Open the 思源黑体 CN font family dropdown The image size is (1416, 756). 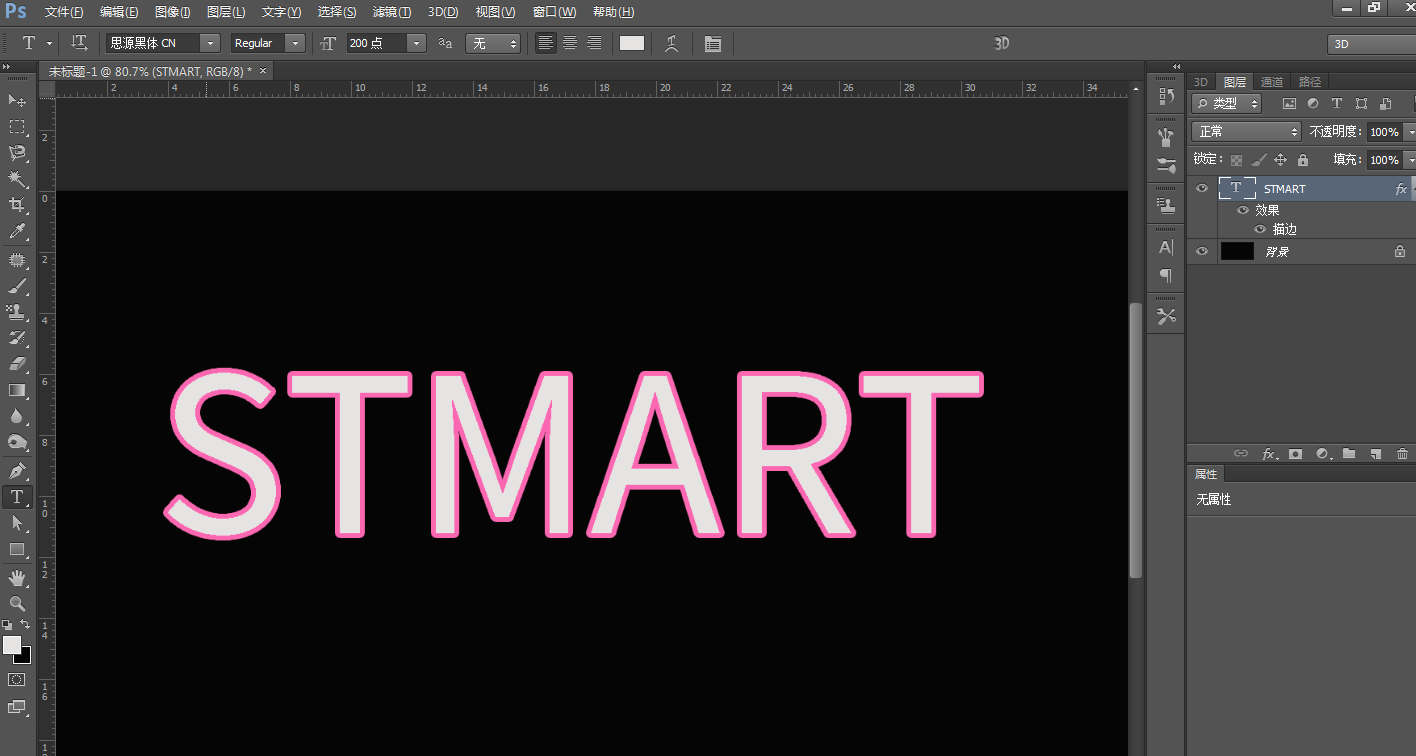click(x=210, y=43)
